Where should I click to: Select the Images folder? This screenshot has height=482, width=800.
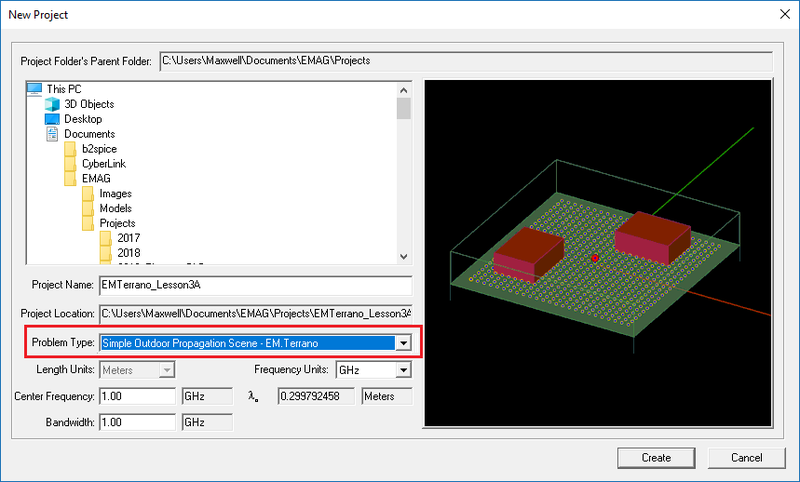coord(116,194)
